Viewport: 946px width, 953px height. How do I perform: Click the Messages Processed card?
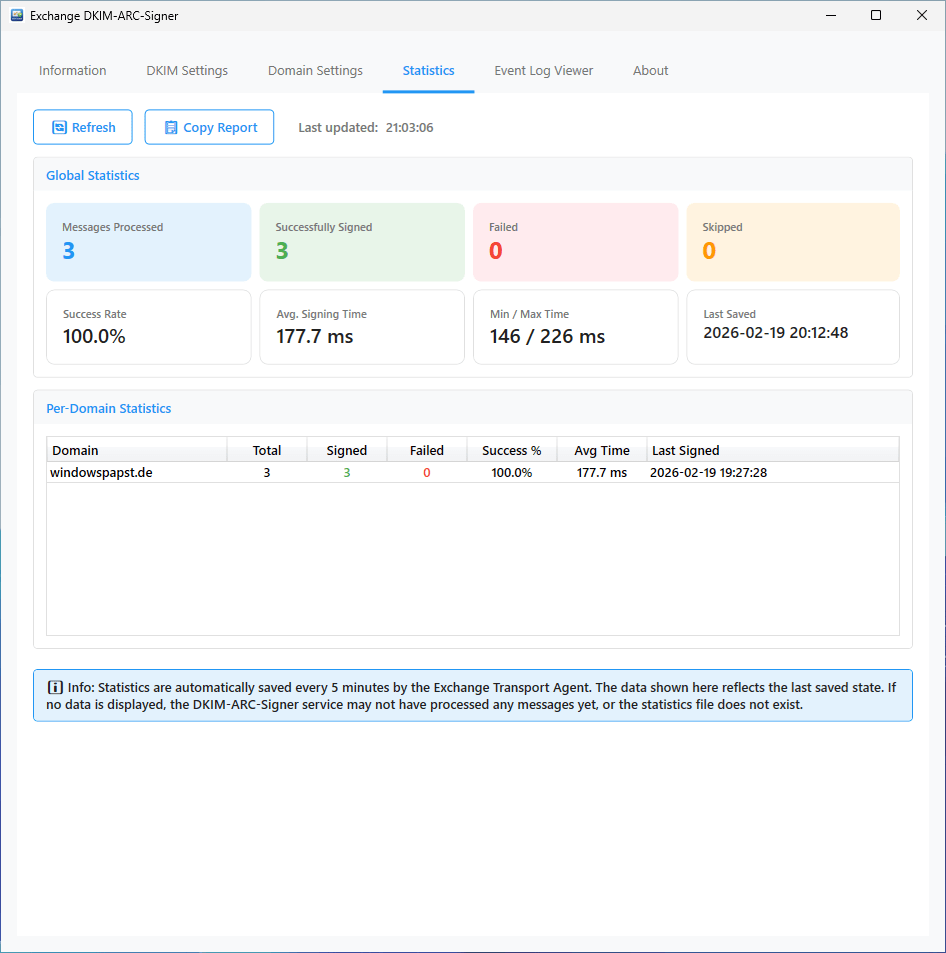click(149, 242)
